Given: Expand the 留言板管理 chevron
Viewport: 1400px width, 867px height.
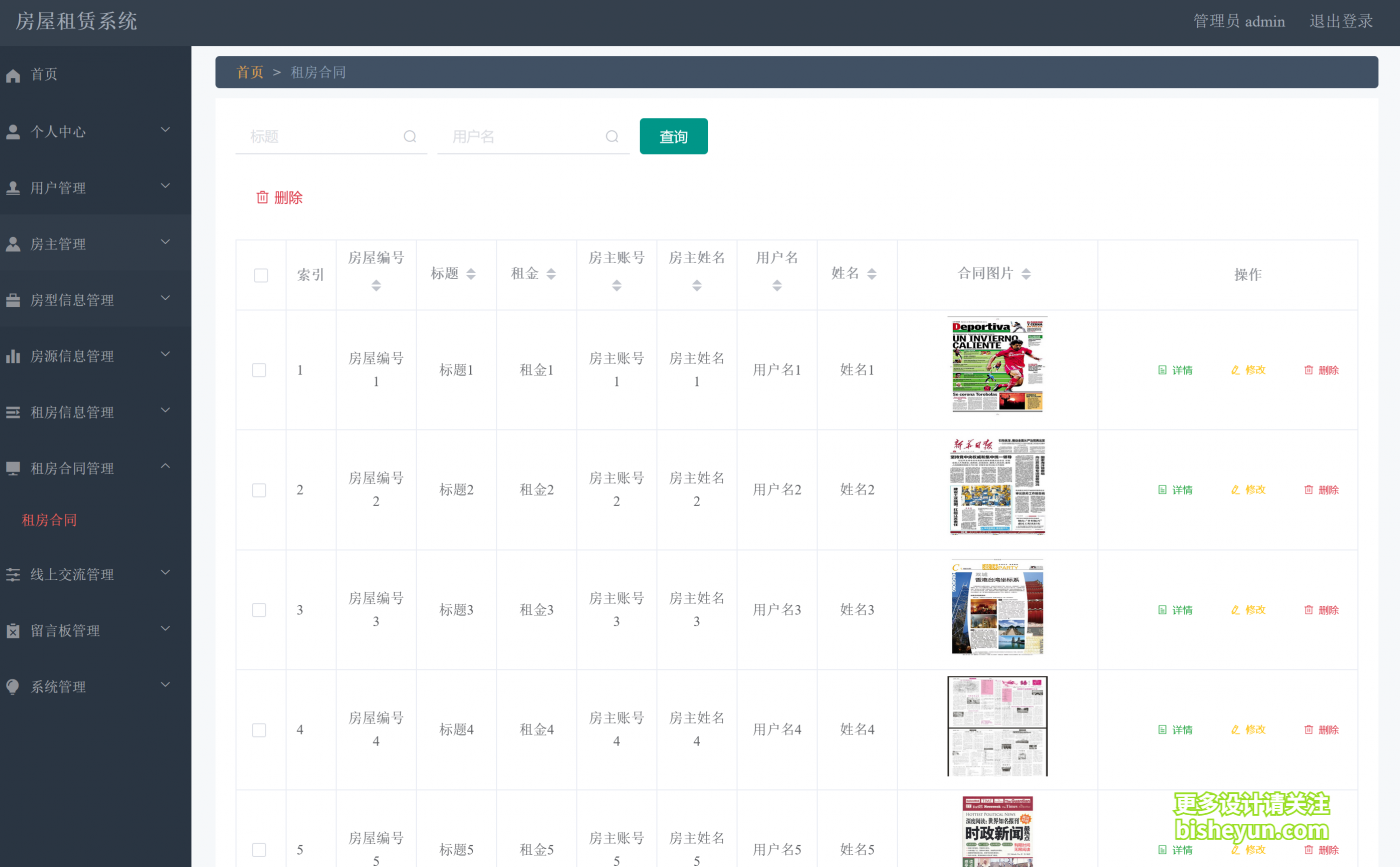Looking at the screenshot, I should tap(166, 629).
